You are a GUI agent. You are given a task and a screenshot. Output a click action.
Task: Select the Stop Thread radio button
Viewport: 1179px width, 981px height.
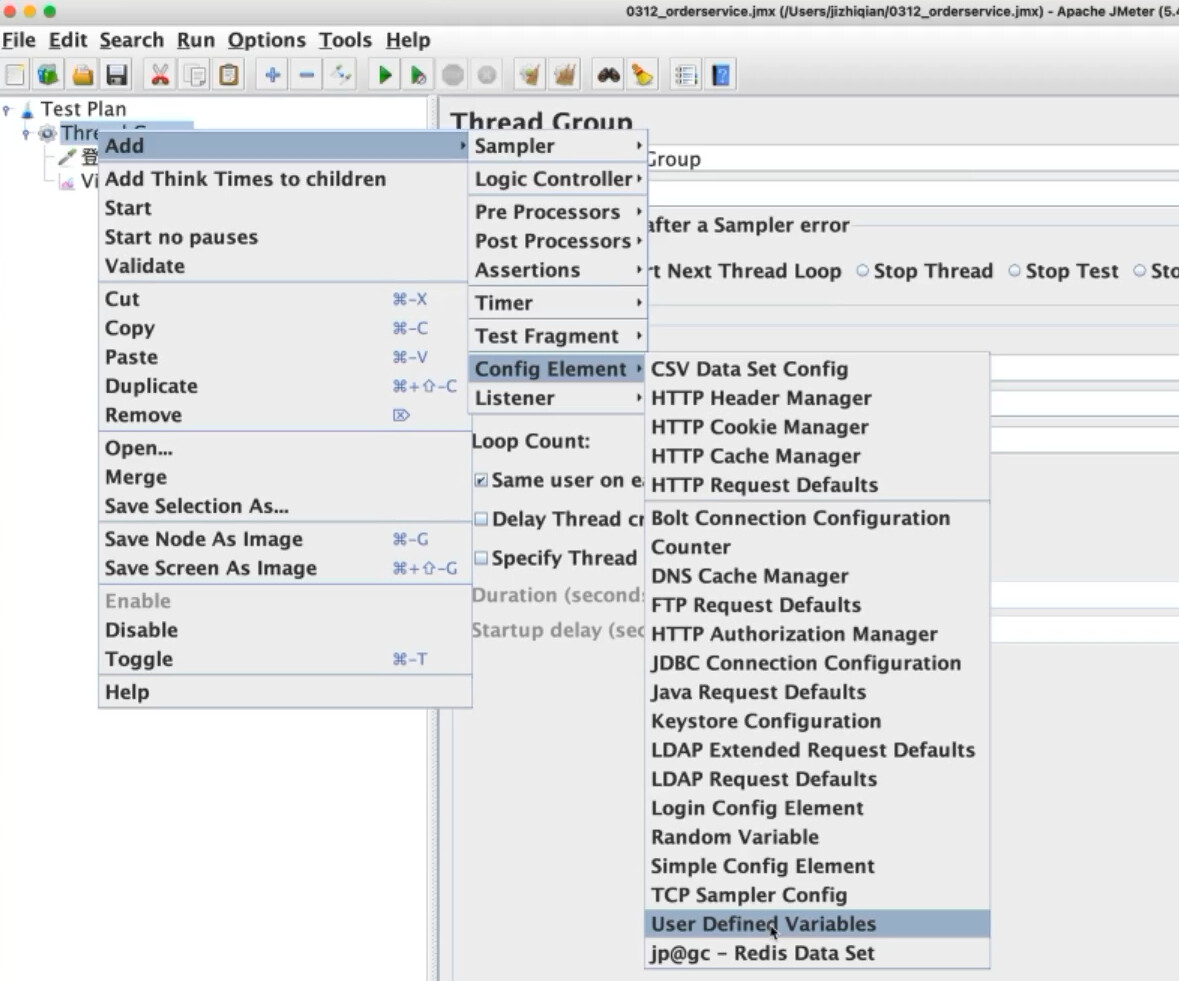pyautogui.click(x=862, y=271)
